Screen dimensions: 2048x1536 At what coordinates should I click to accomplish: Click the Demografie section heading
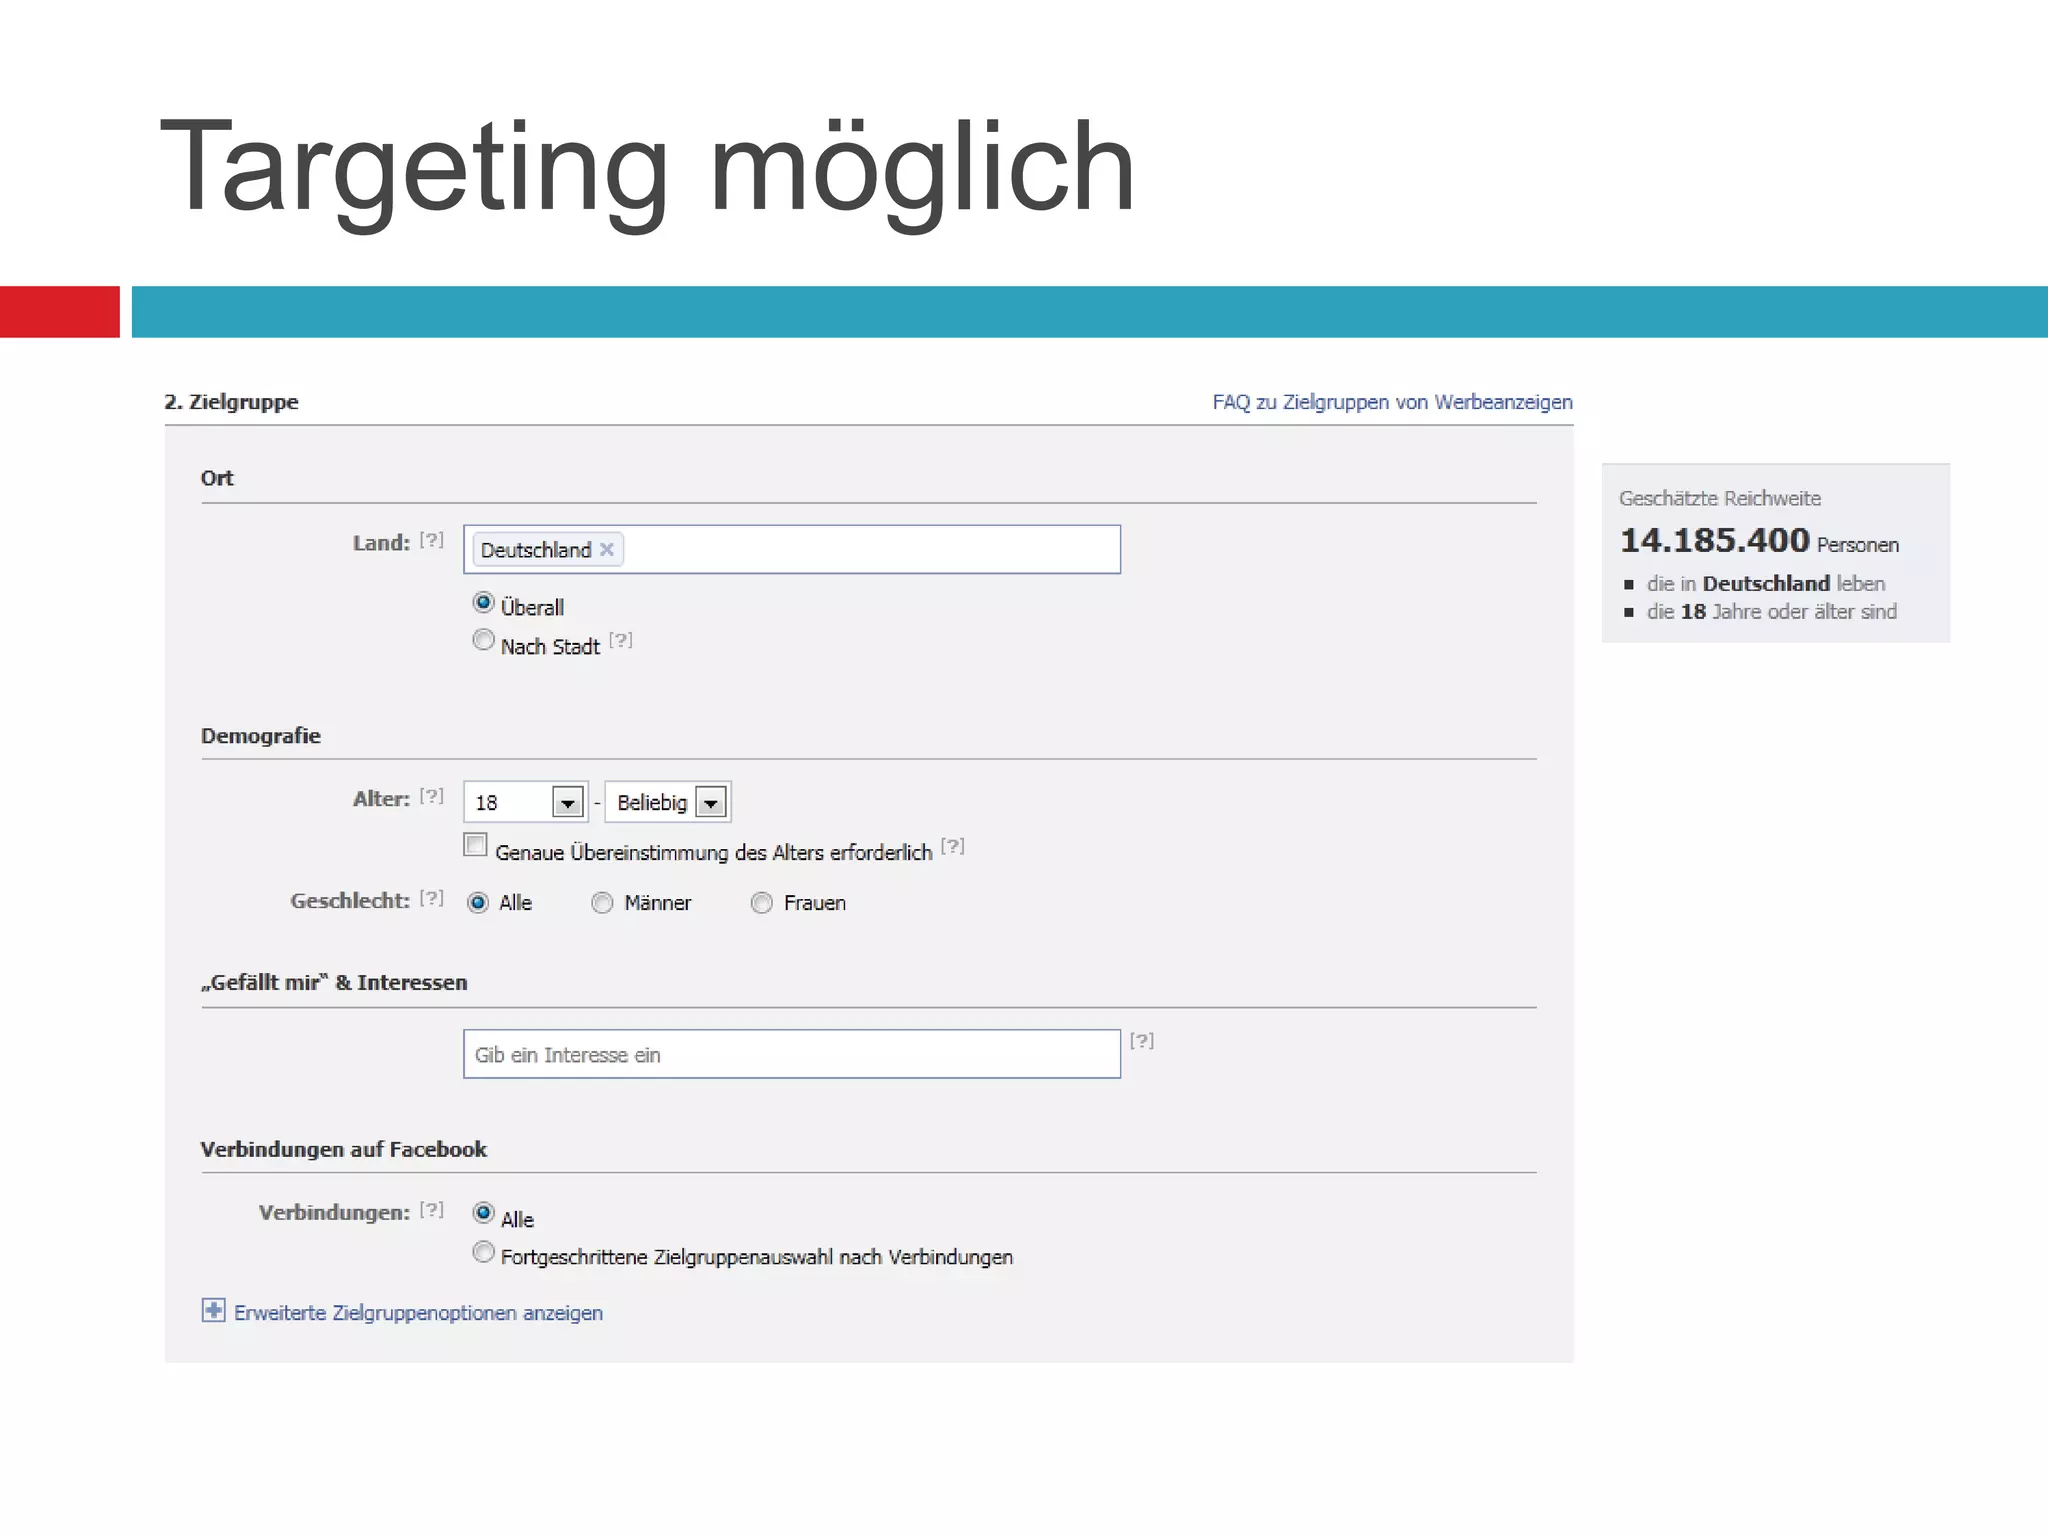point(261,736)
